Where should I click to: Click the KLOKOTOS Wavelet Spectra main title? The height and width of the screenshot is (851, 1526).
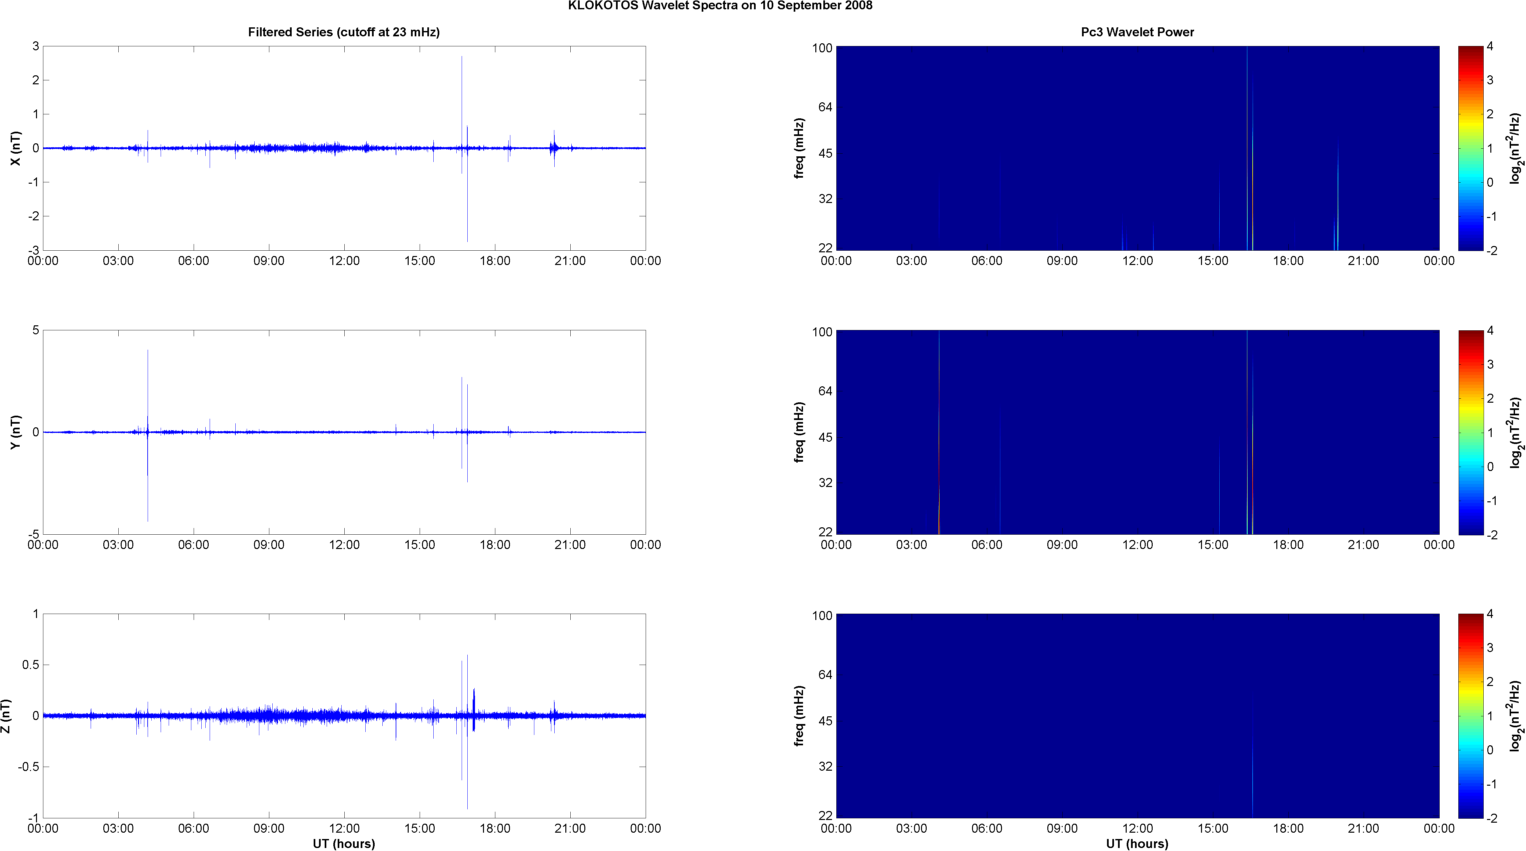[720, 6]
